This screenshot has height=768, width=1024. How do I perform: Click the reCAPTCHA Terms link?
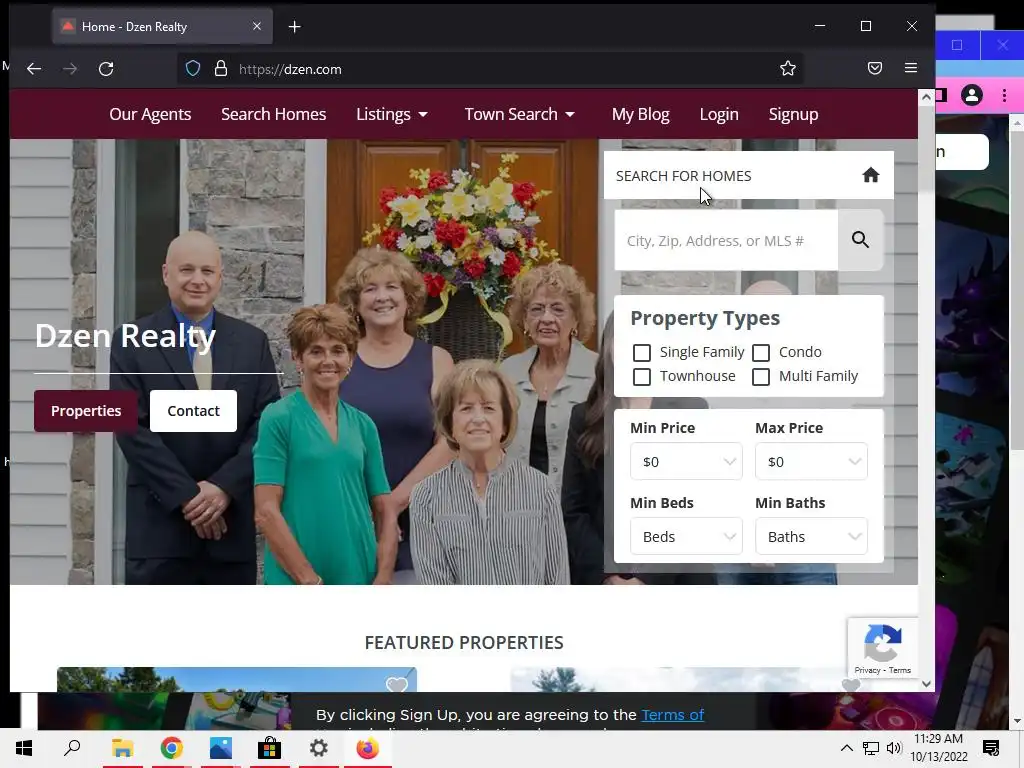pos(900,670)
